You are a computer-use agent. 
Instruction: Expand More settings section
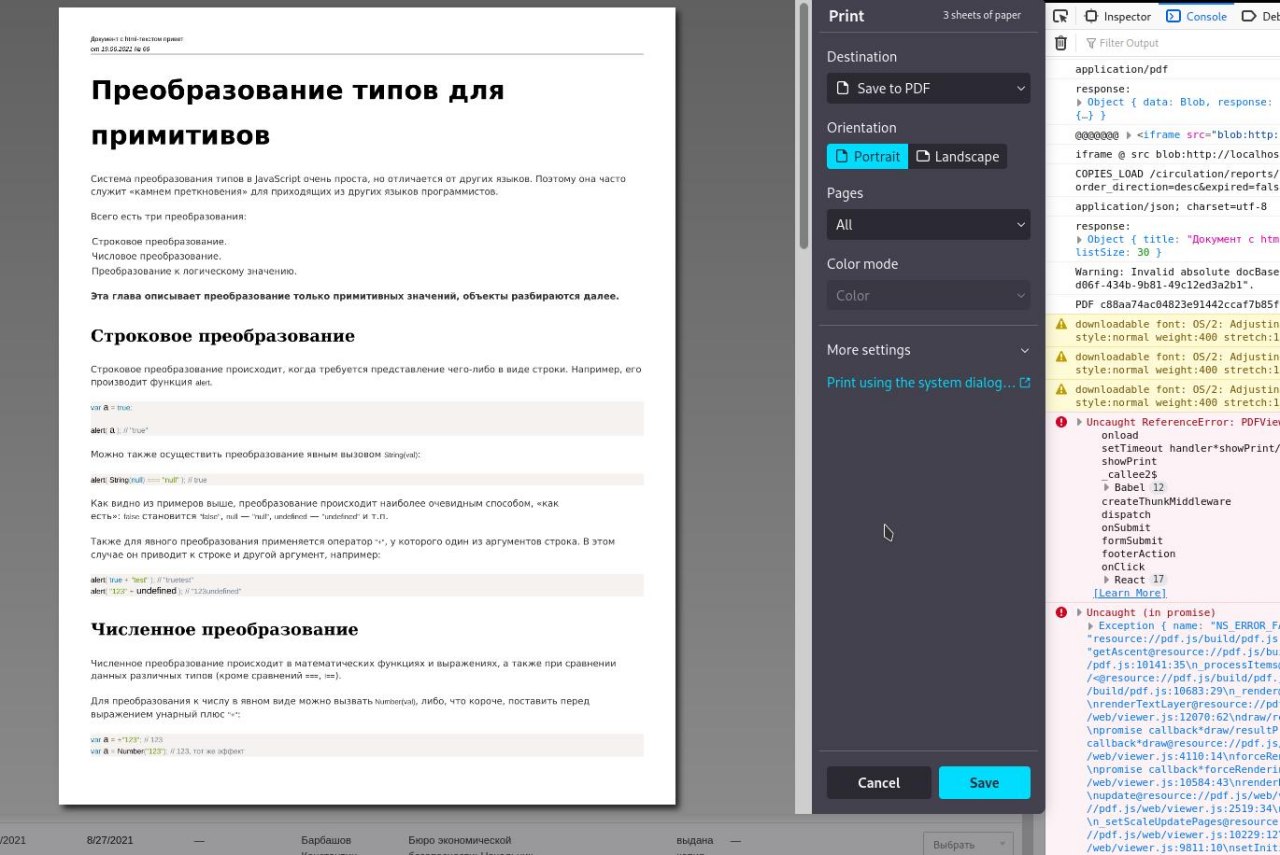[928, 350]
